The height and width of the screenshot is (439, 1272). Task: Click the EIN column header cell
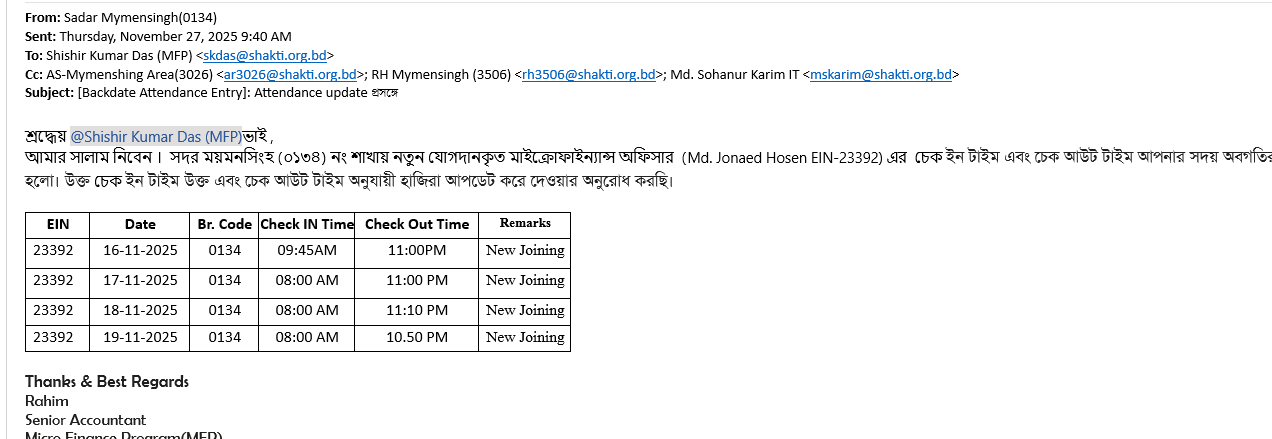(58, 225)
